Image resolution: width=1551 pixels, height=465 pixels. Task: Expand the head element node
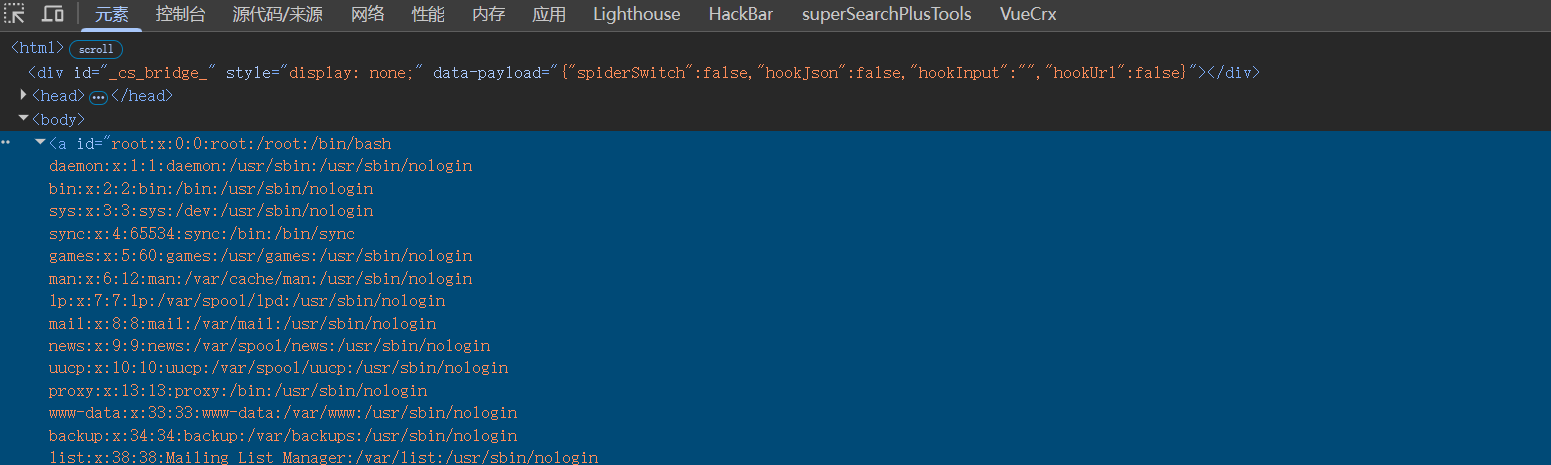(x=25, y=96)
